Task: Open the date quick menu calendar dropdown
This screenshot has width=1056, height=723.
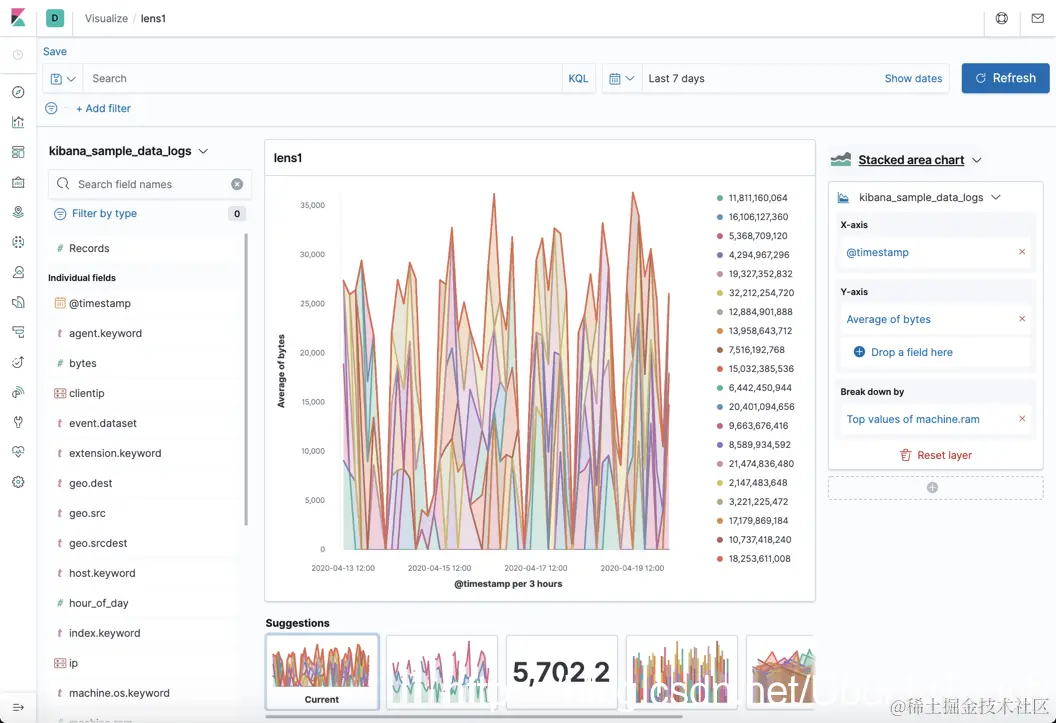Action: (621, 79)
